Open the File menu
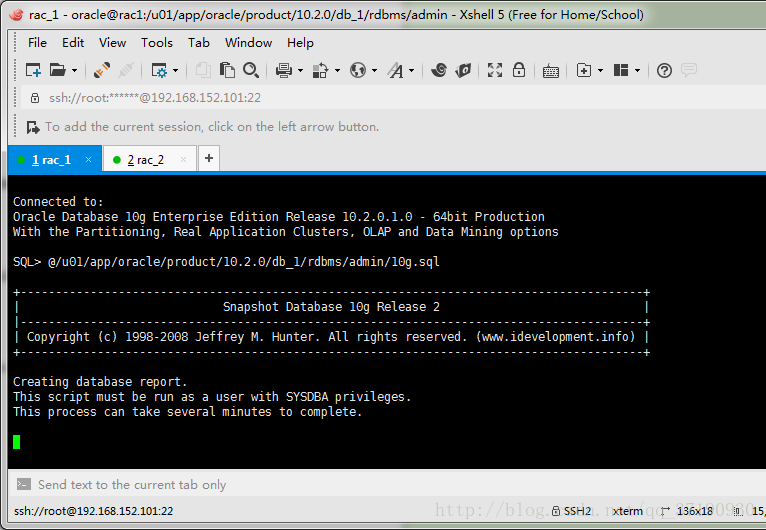This screenshot has width=766, height=530. click(37, 43)
